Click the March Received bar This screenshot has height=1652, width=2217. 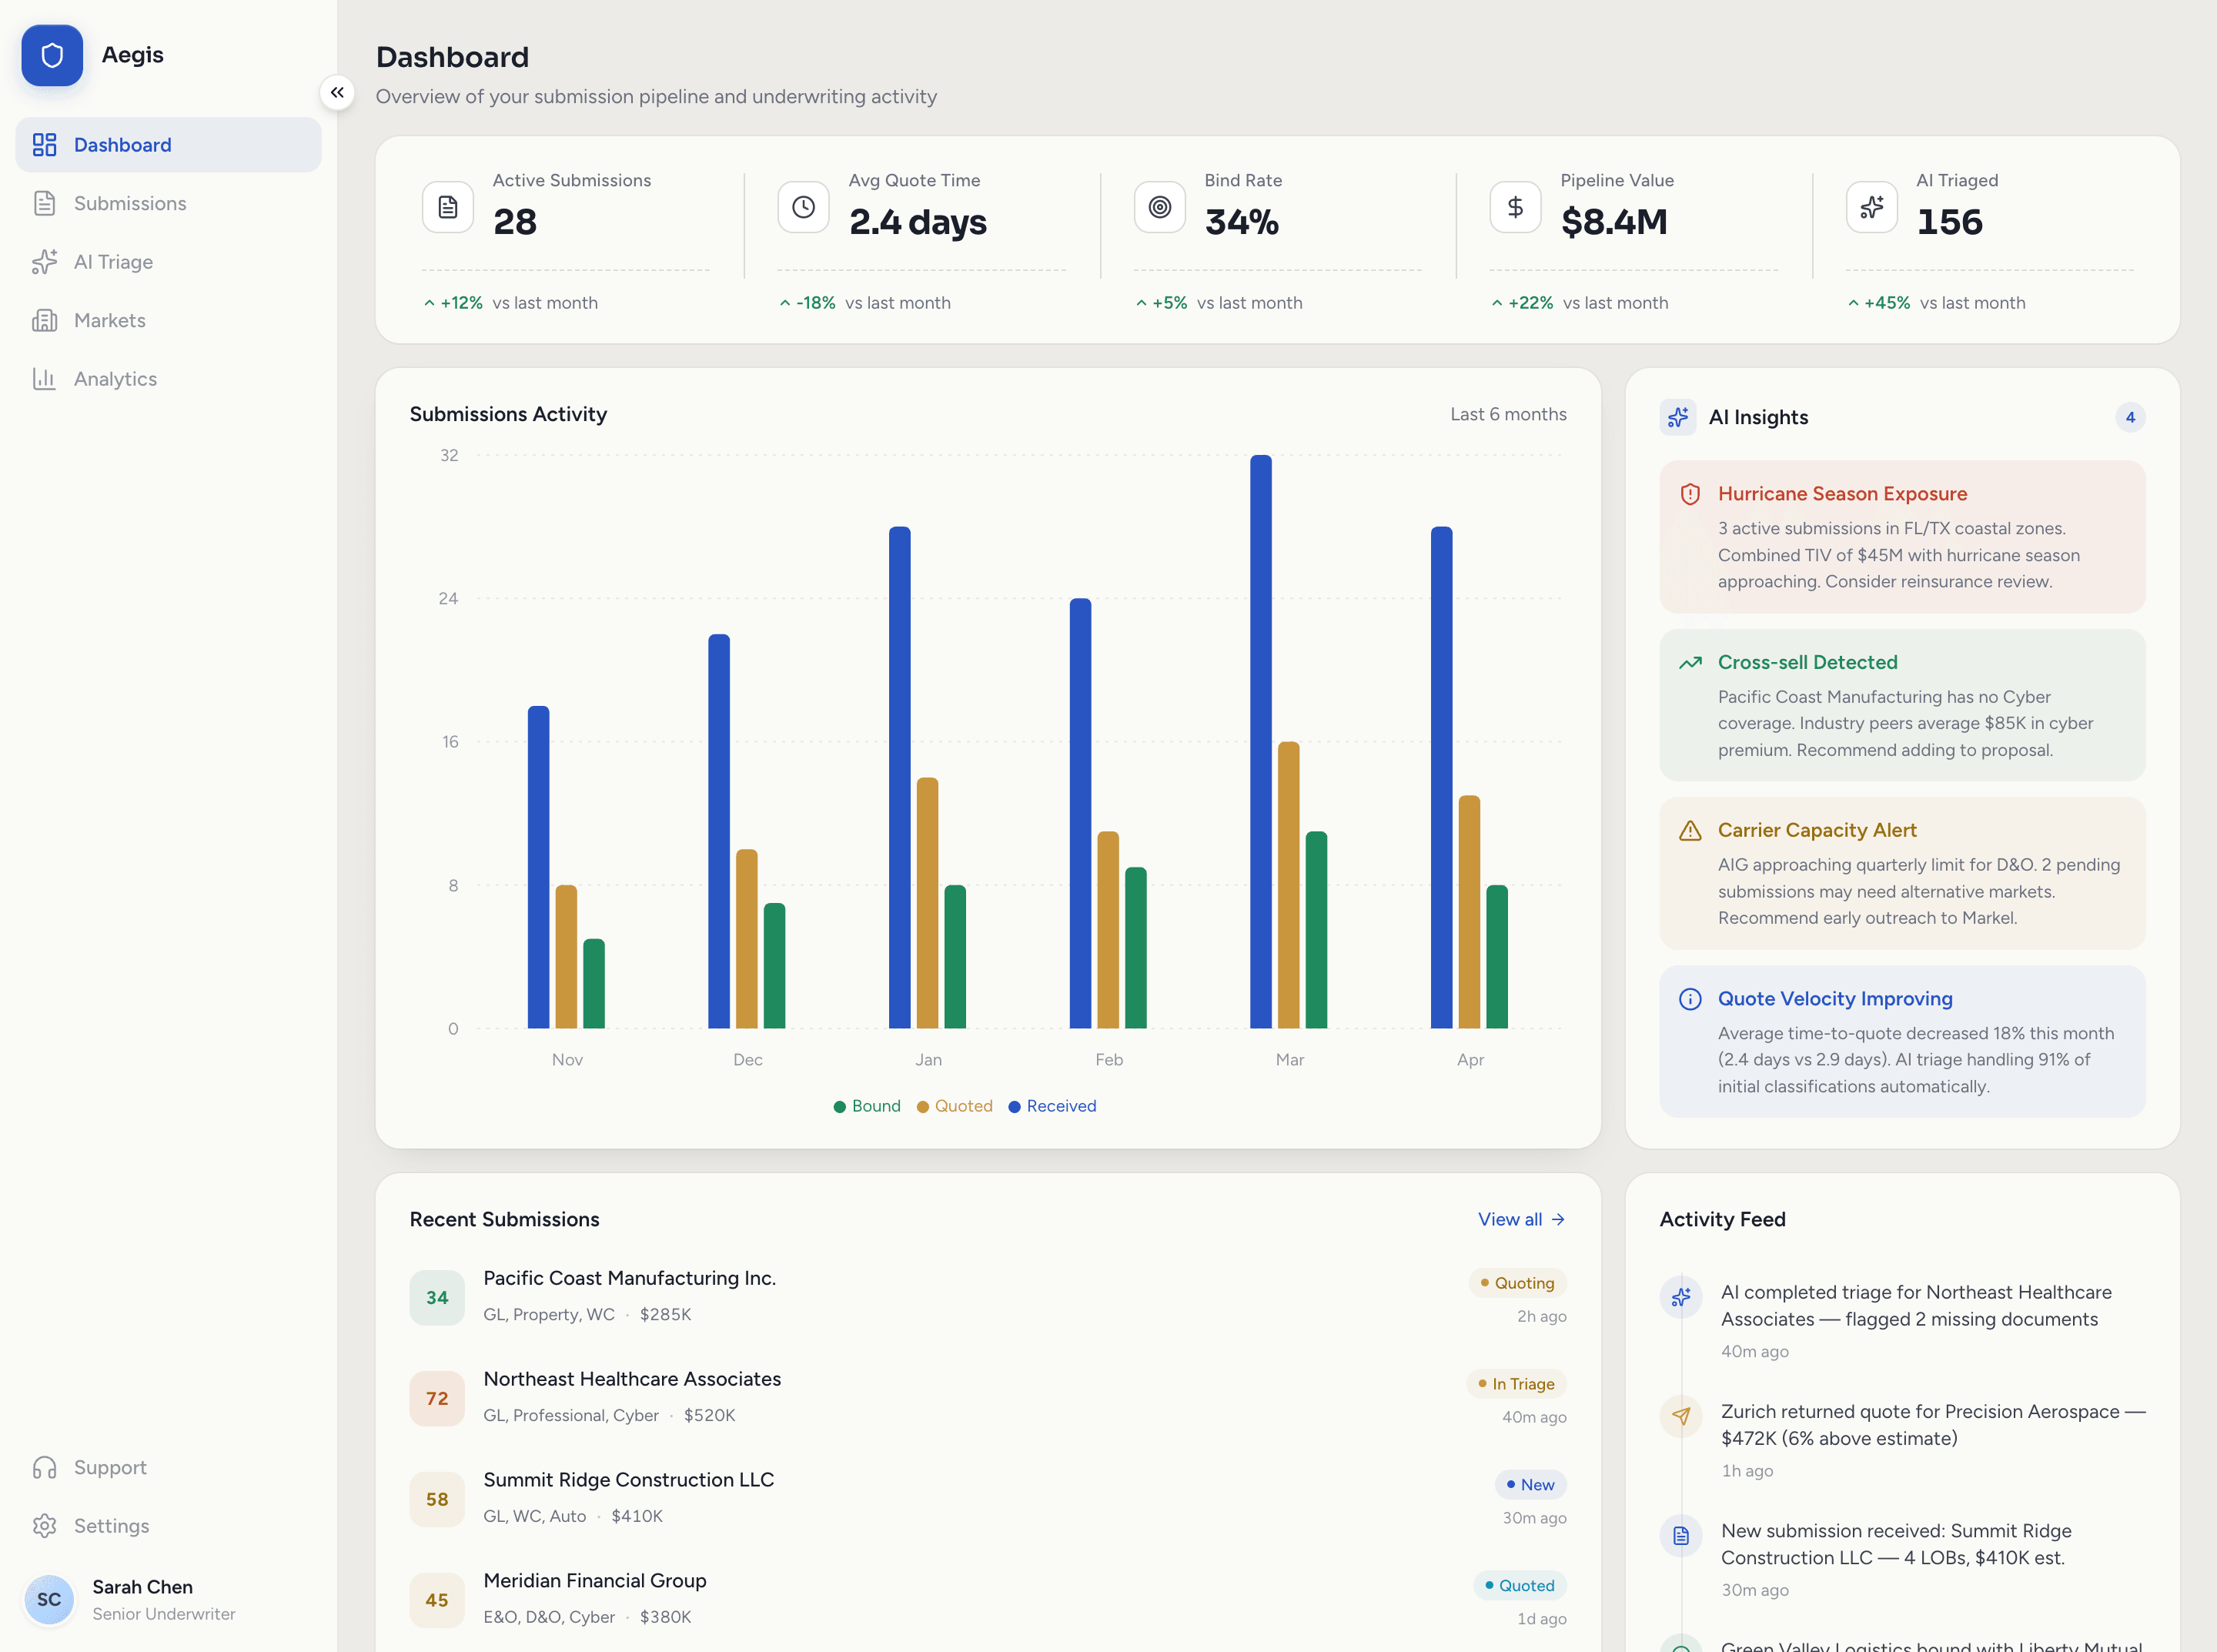[1261, 741]
